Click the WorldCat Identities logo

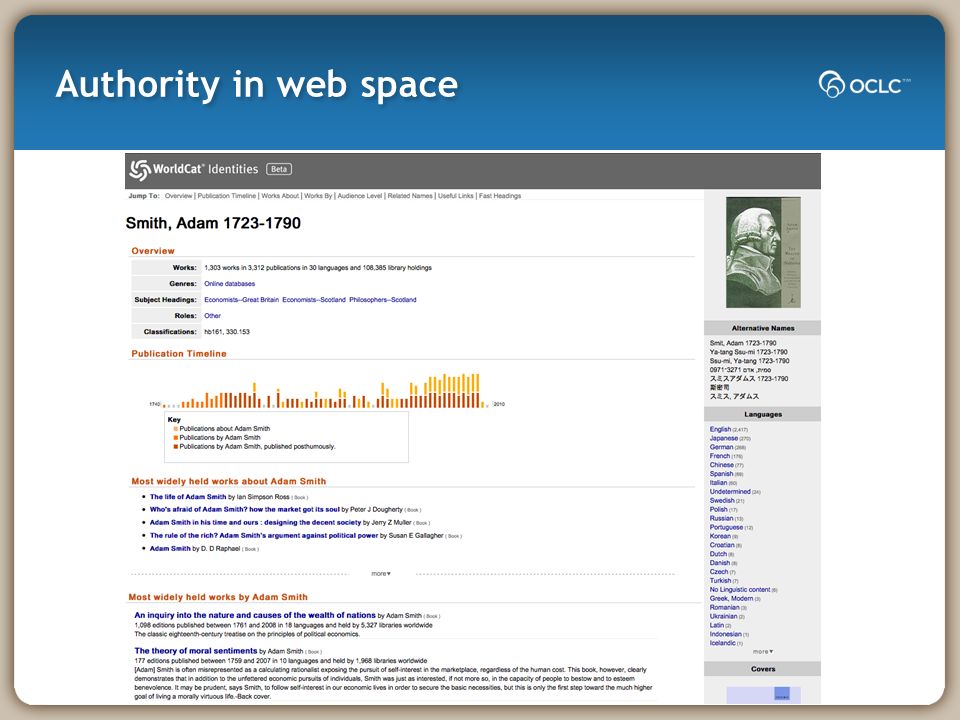[194, 170]
